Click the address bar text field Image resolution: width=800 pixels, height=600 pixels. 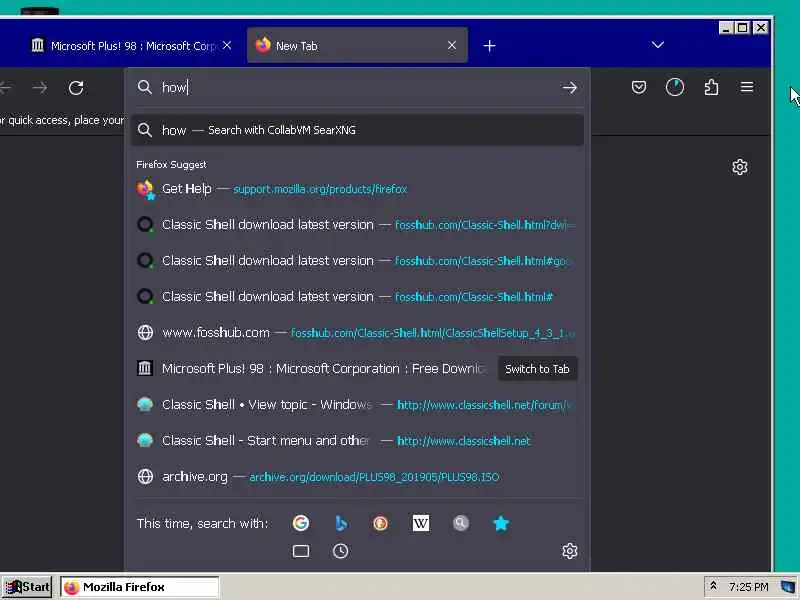tap(357, 88)
